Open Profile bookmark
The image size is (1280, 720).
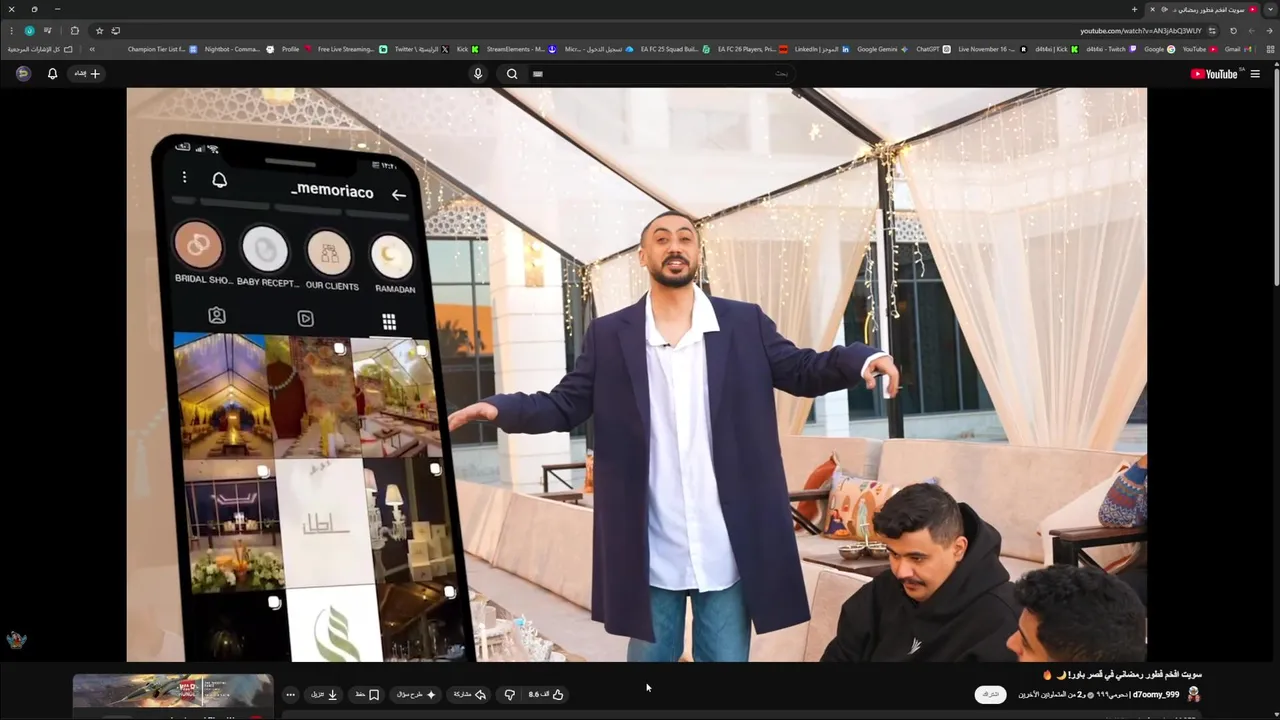297,49
